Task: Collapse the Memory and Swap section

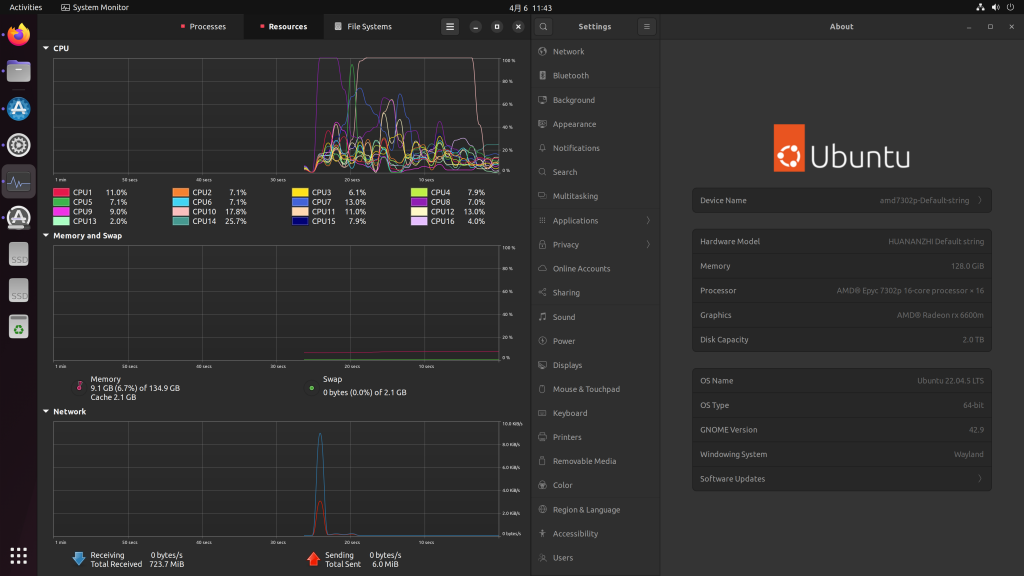Action: click(x=46, y=236)
